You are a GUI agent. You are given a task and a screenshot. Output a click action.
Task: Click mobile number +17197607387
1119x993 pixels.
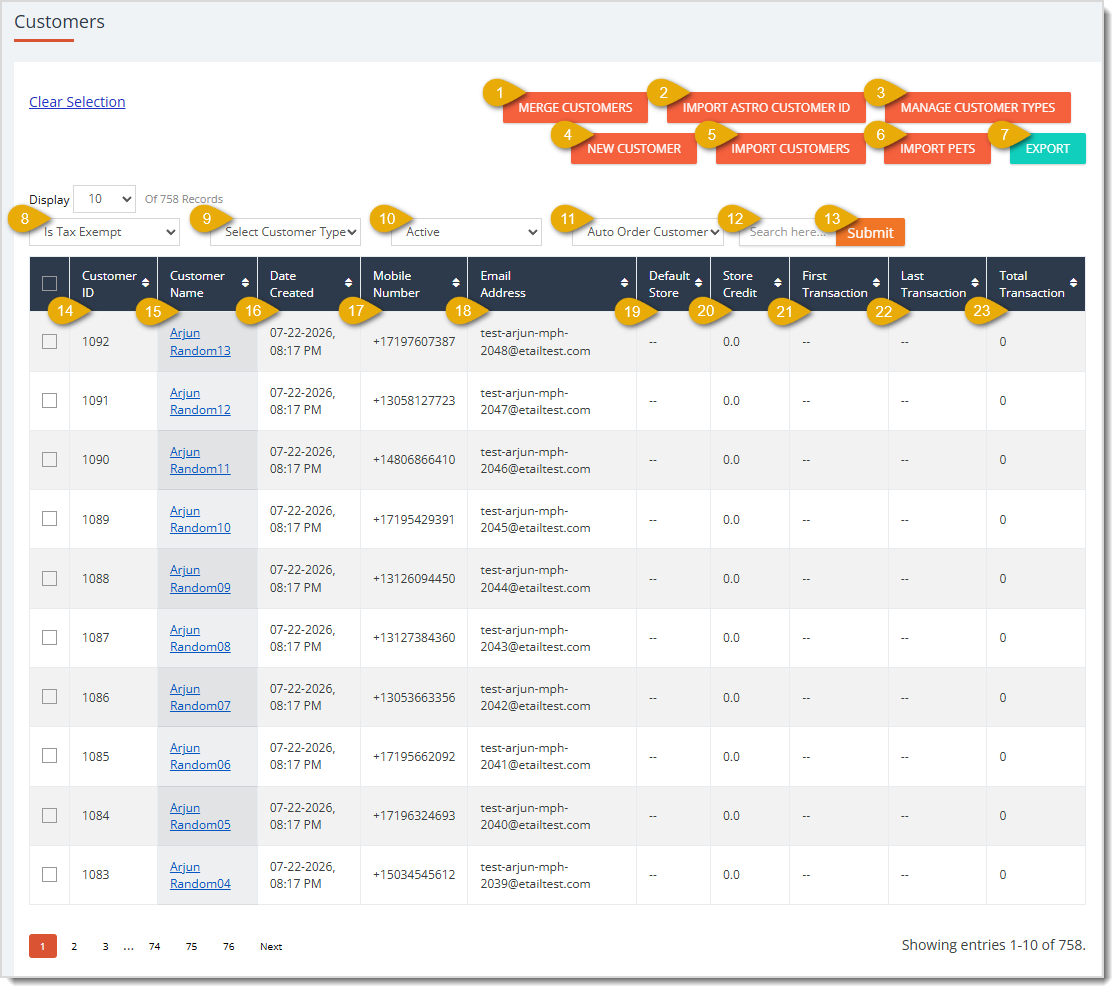point(414,342)
